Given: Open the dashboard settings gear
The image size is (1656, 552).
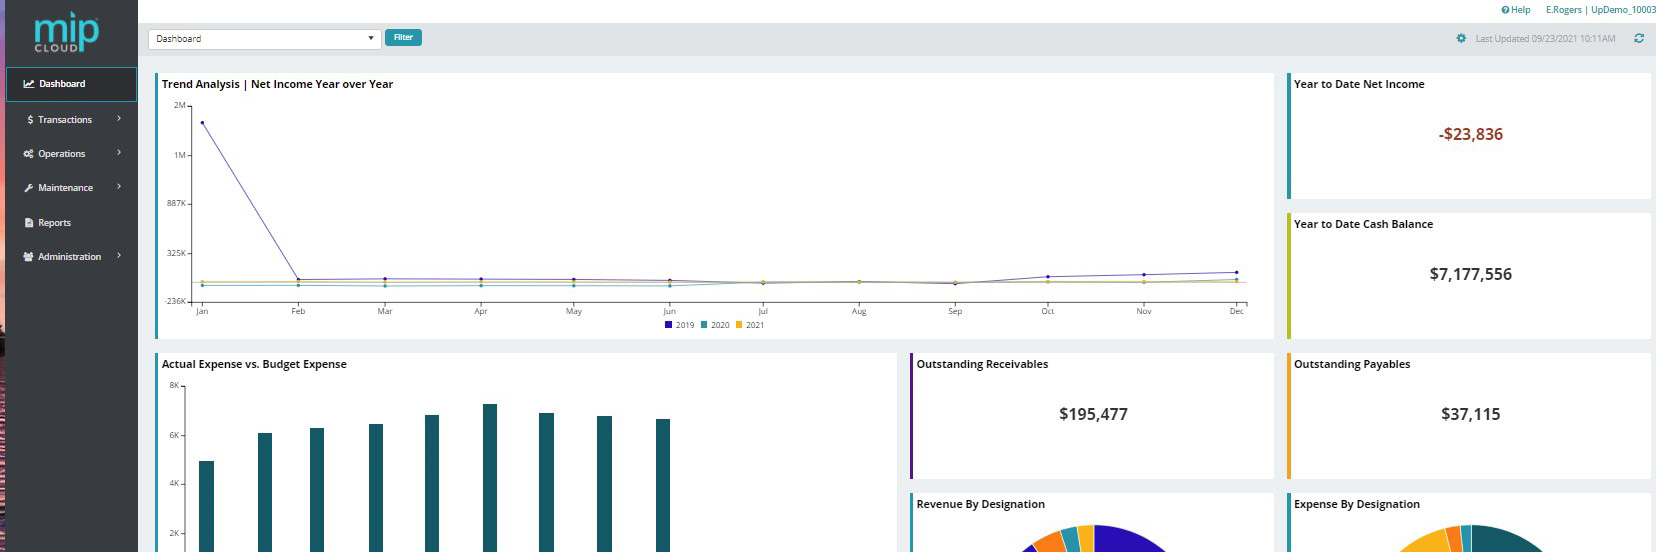Looking at the screenshot, I should [1461, 38].
